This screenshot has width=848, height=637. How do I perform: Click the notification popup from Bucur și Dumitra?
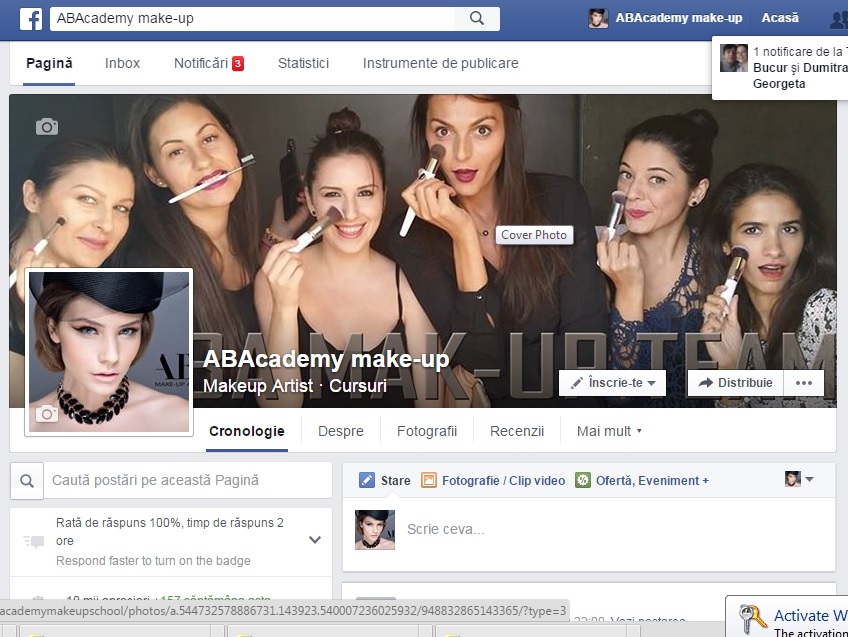tap(781, 68)
